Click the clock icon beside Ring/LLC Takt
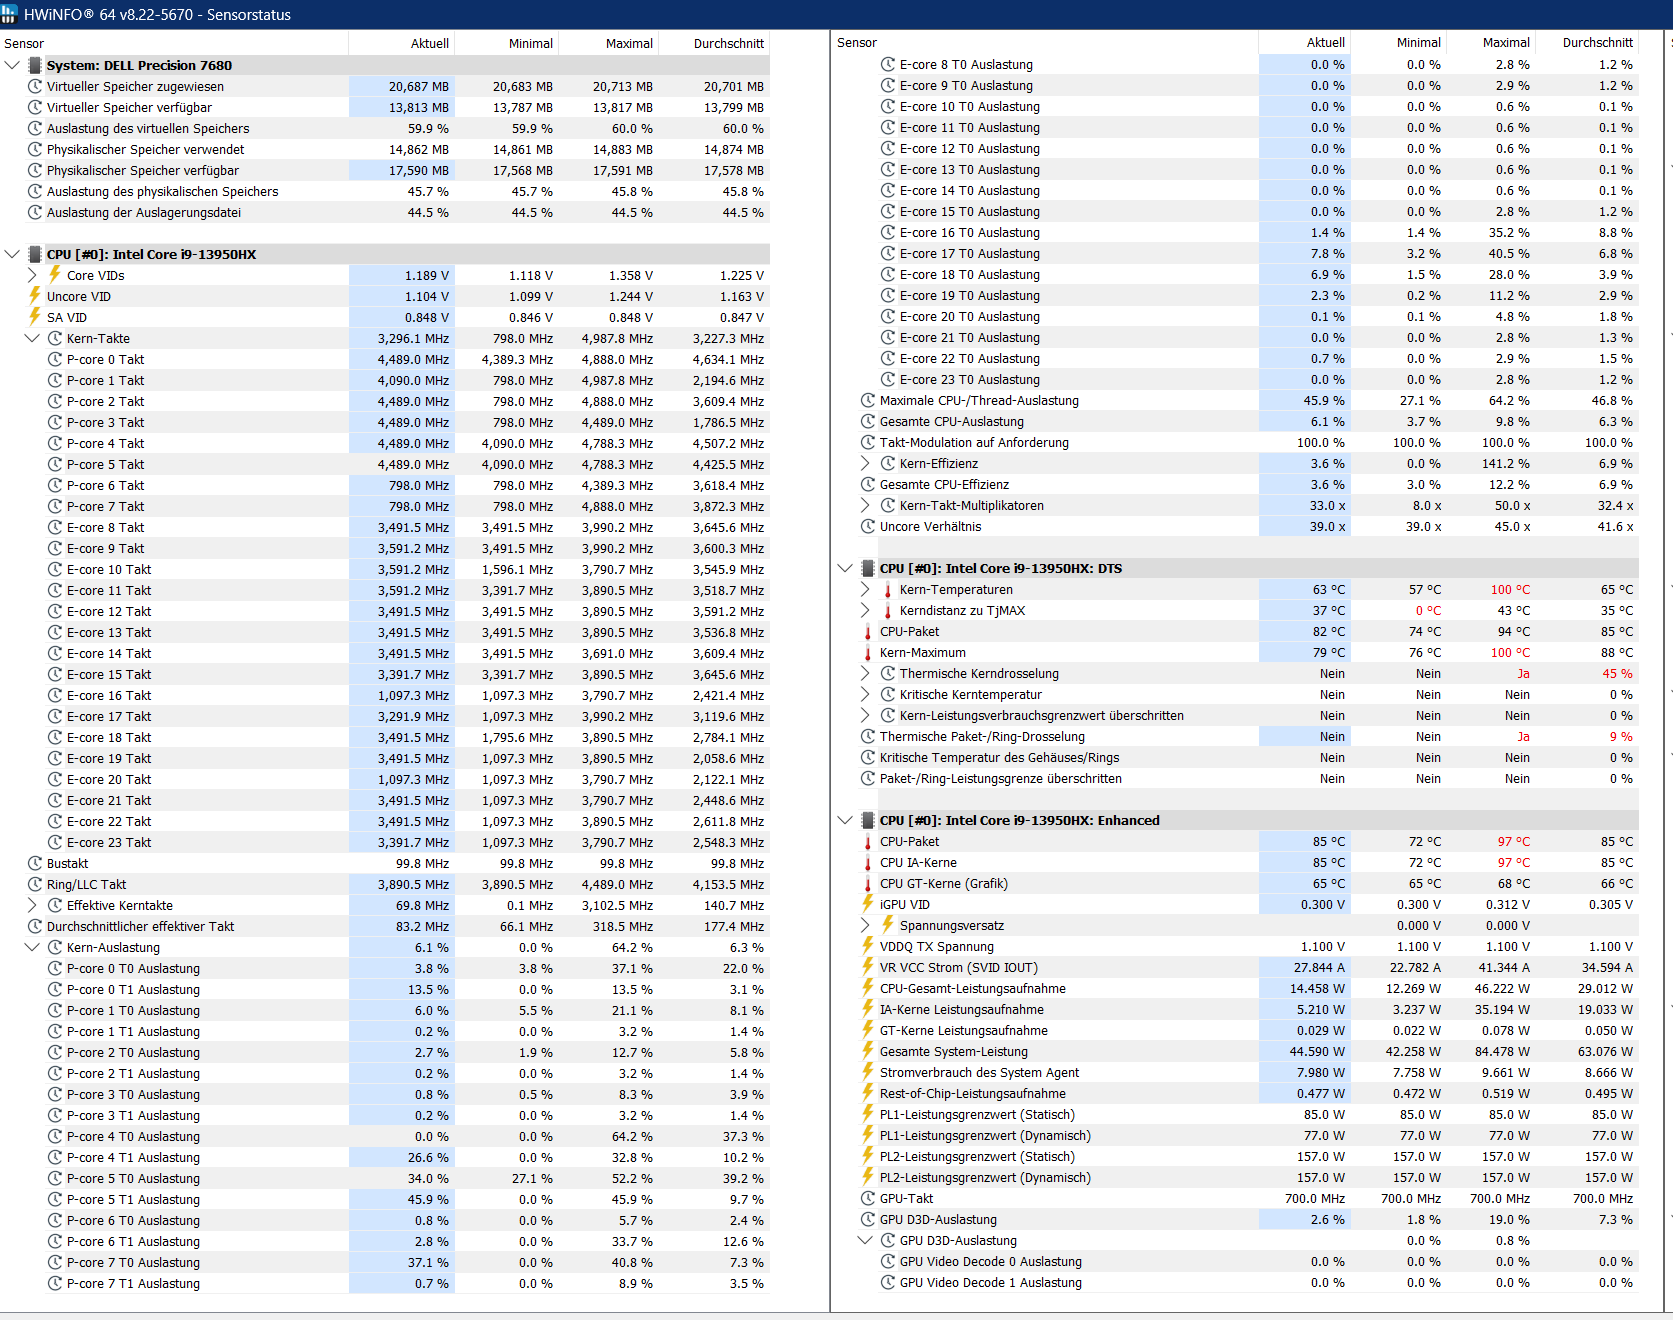Image resolution: width=1673 pixels, height=1320 pixels. point(35,884)
